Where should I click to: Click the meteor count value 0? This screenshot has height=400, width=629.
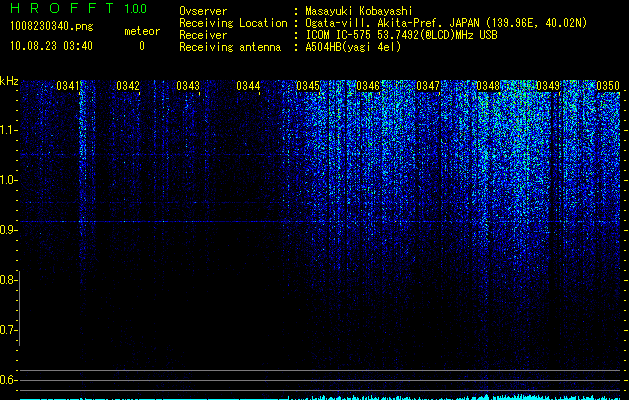pos(142,46)
